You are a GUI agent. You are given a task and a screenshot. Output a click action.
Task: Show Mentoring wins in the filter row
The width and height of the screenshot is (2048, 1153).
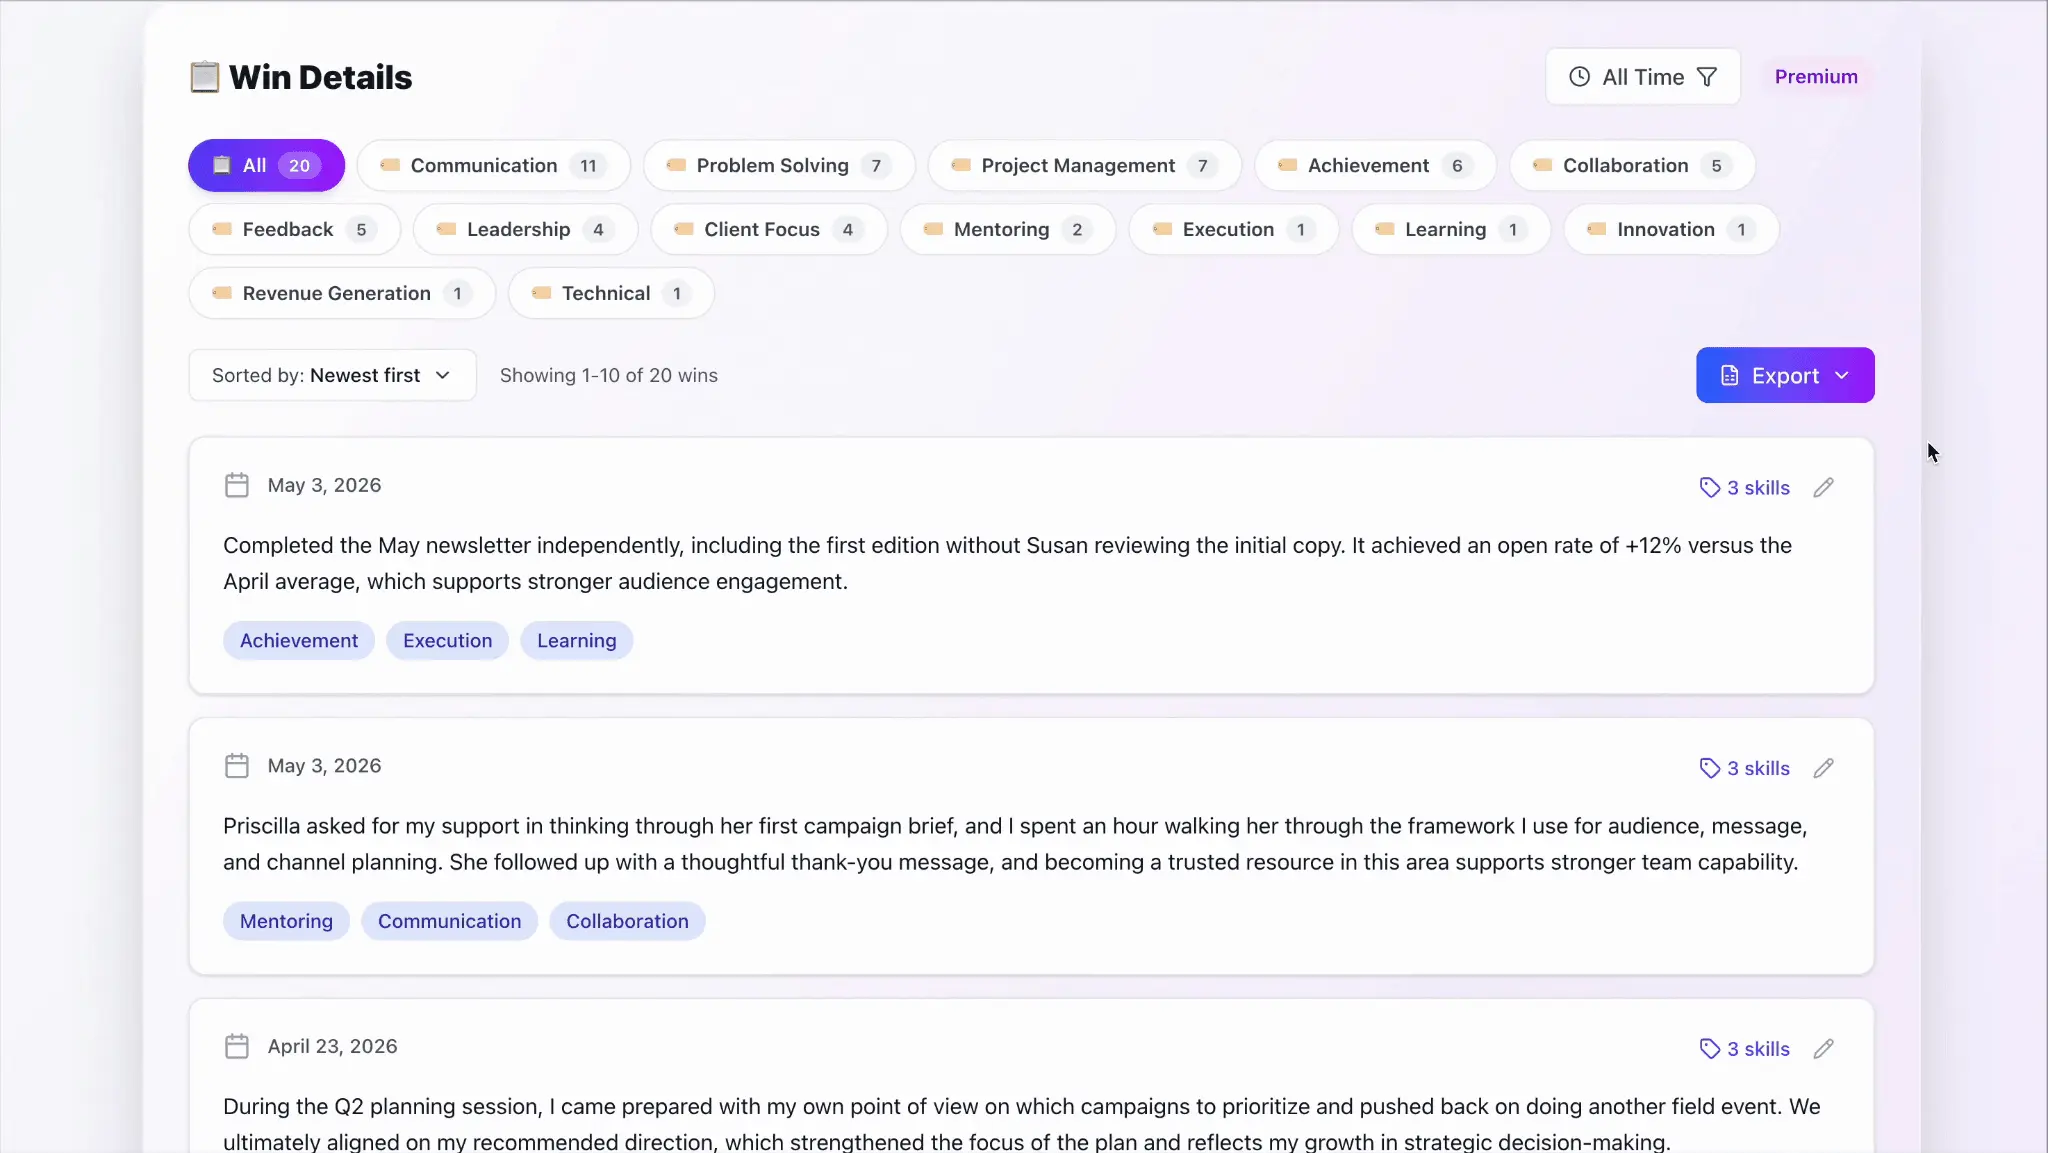(x=1007, y=229)
